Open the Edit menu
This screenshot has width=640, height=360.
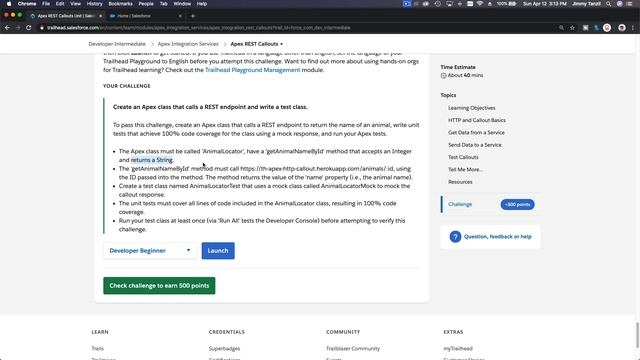60,4
